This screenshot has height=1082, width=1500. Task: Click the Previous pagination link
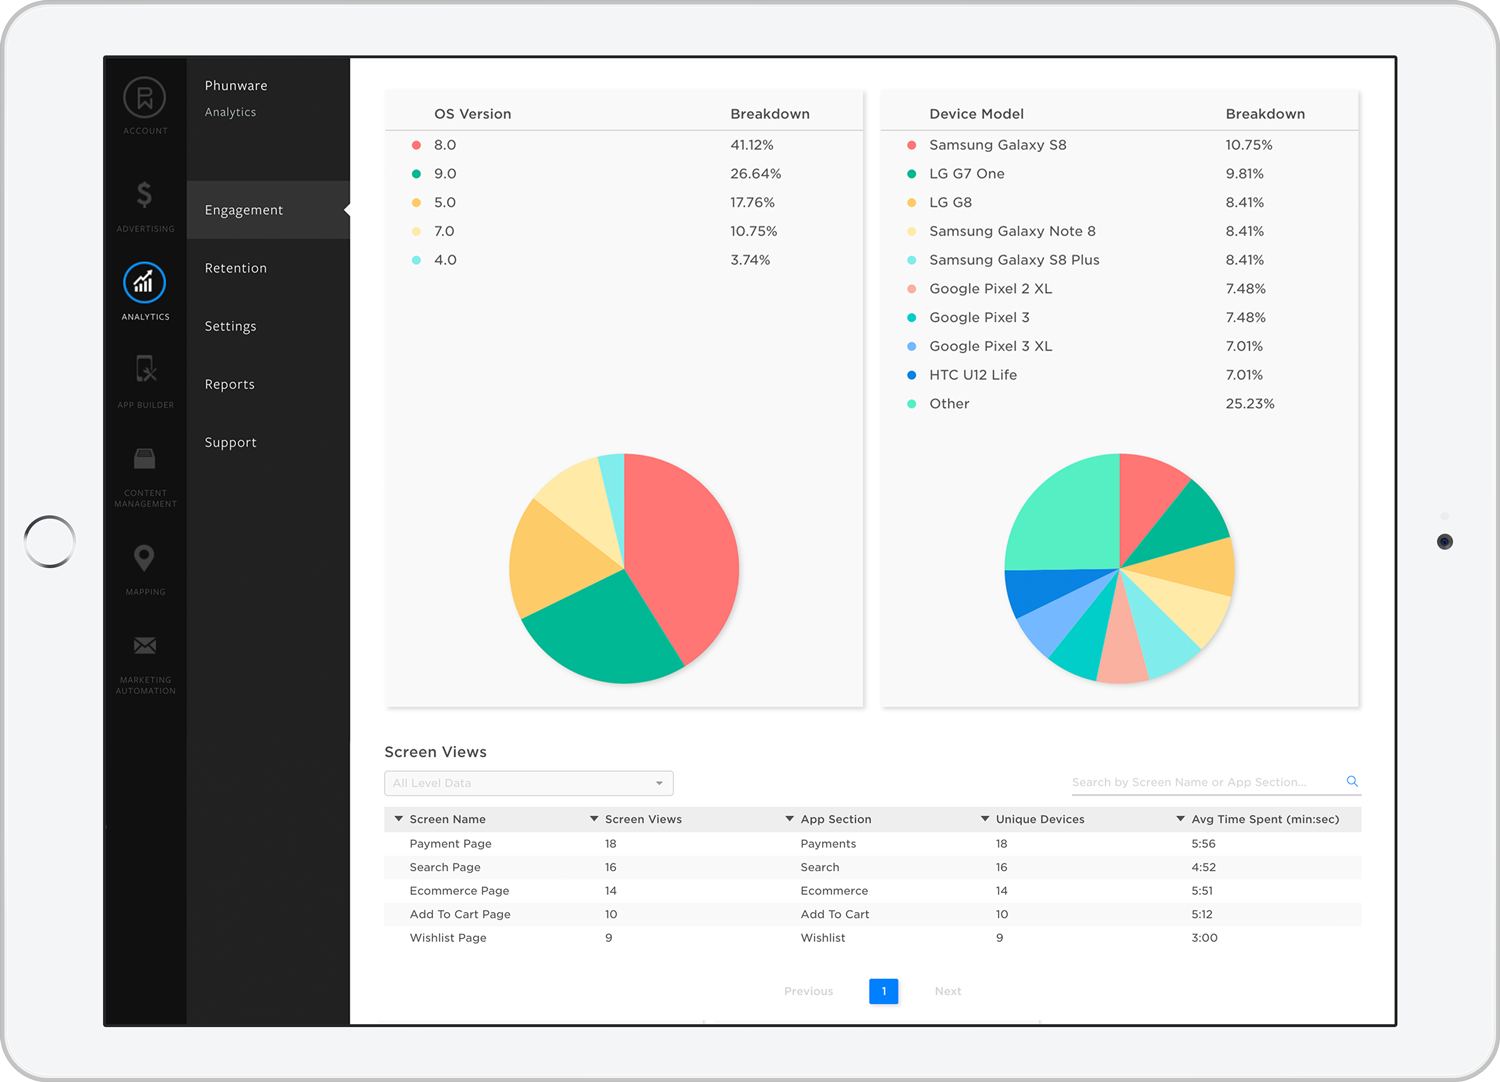(x=808, y=991)
